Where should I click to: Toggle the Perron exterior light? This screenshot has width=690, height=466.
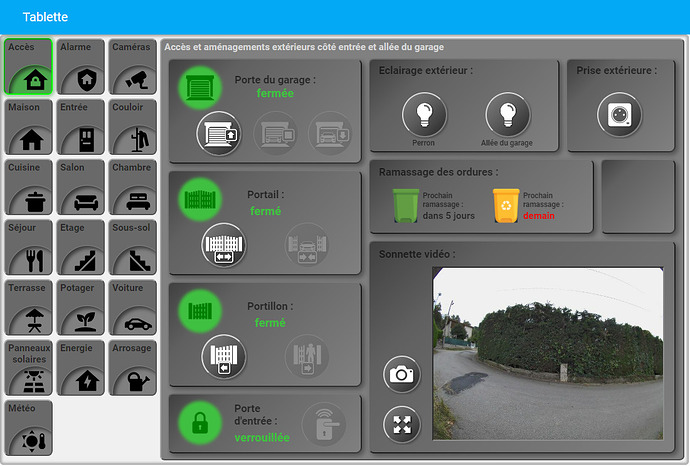click(424, 115)
